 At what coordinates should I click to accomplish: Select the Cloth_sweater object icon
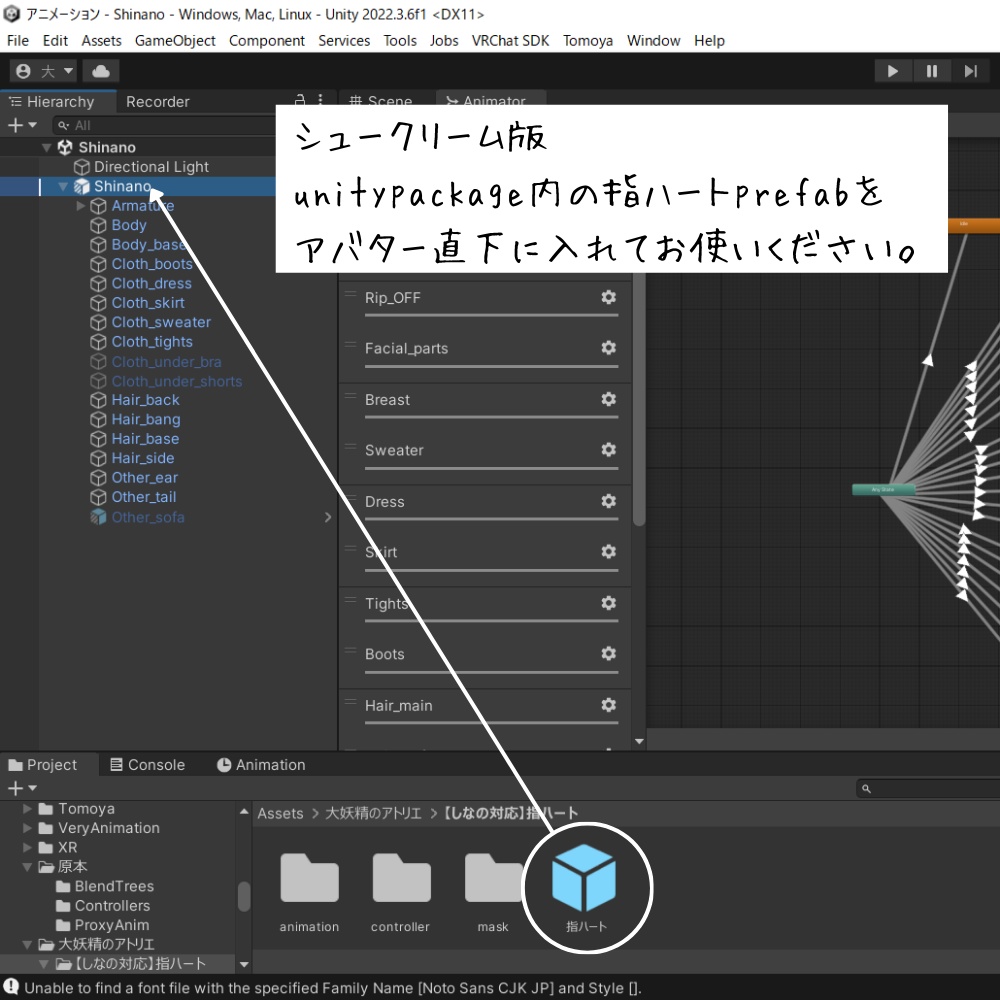tap(98, 322)
